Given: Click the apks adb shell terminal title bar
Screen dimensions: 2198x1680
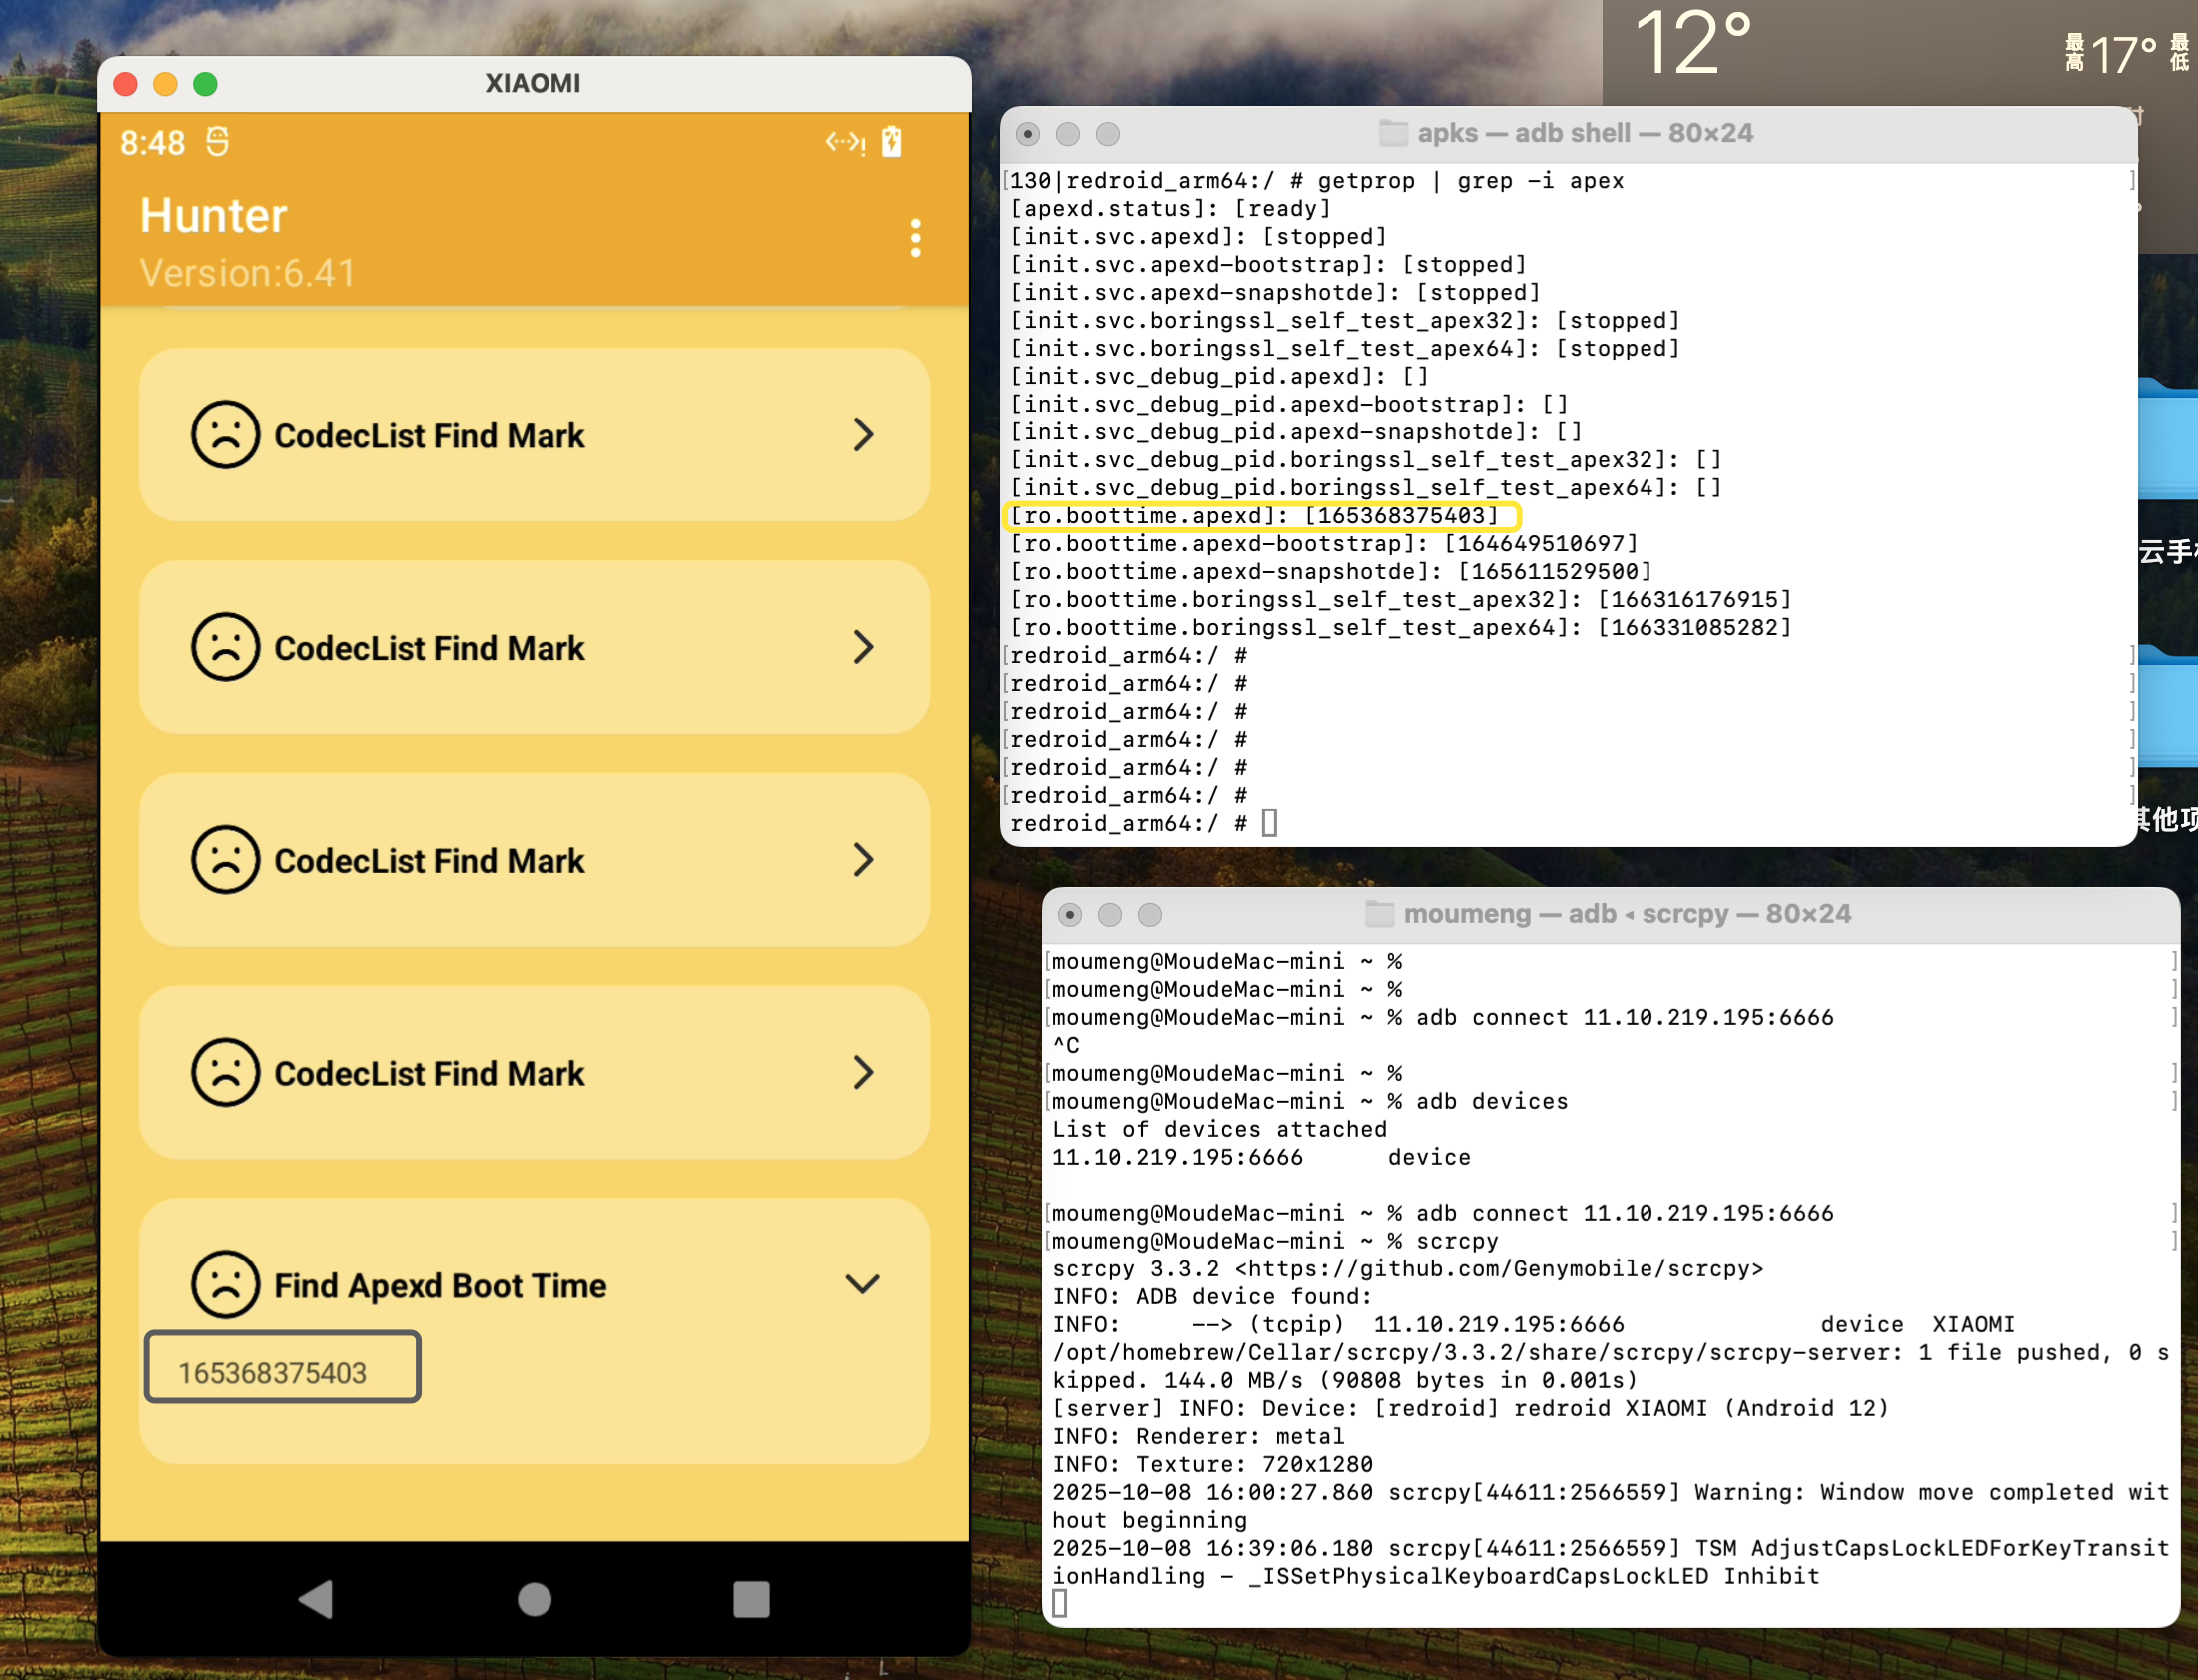Looking at the screenshot, I should tap(1584, 133).
